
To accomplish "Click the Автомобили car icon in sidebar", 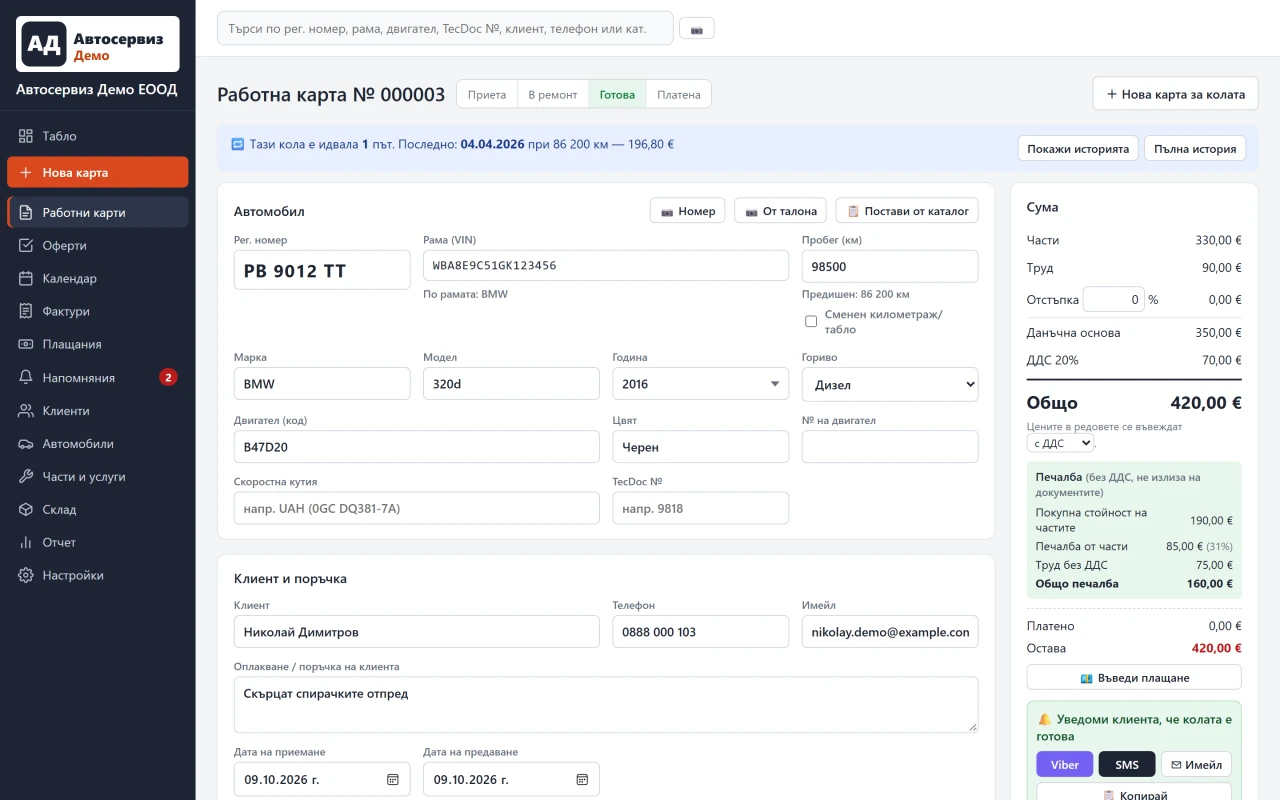I will point(26,444).
